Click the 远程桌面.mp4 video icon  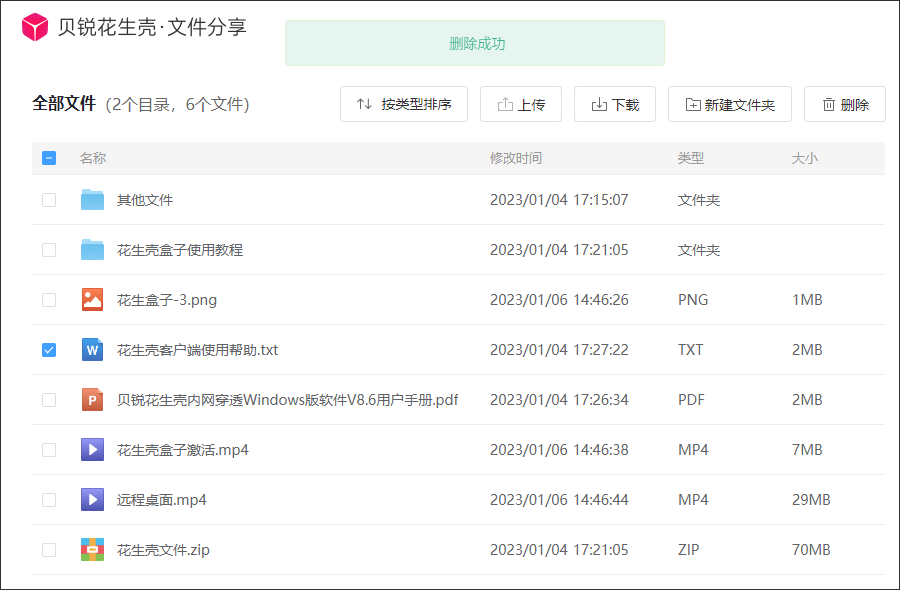93,500
